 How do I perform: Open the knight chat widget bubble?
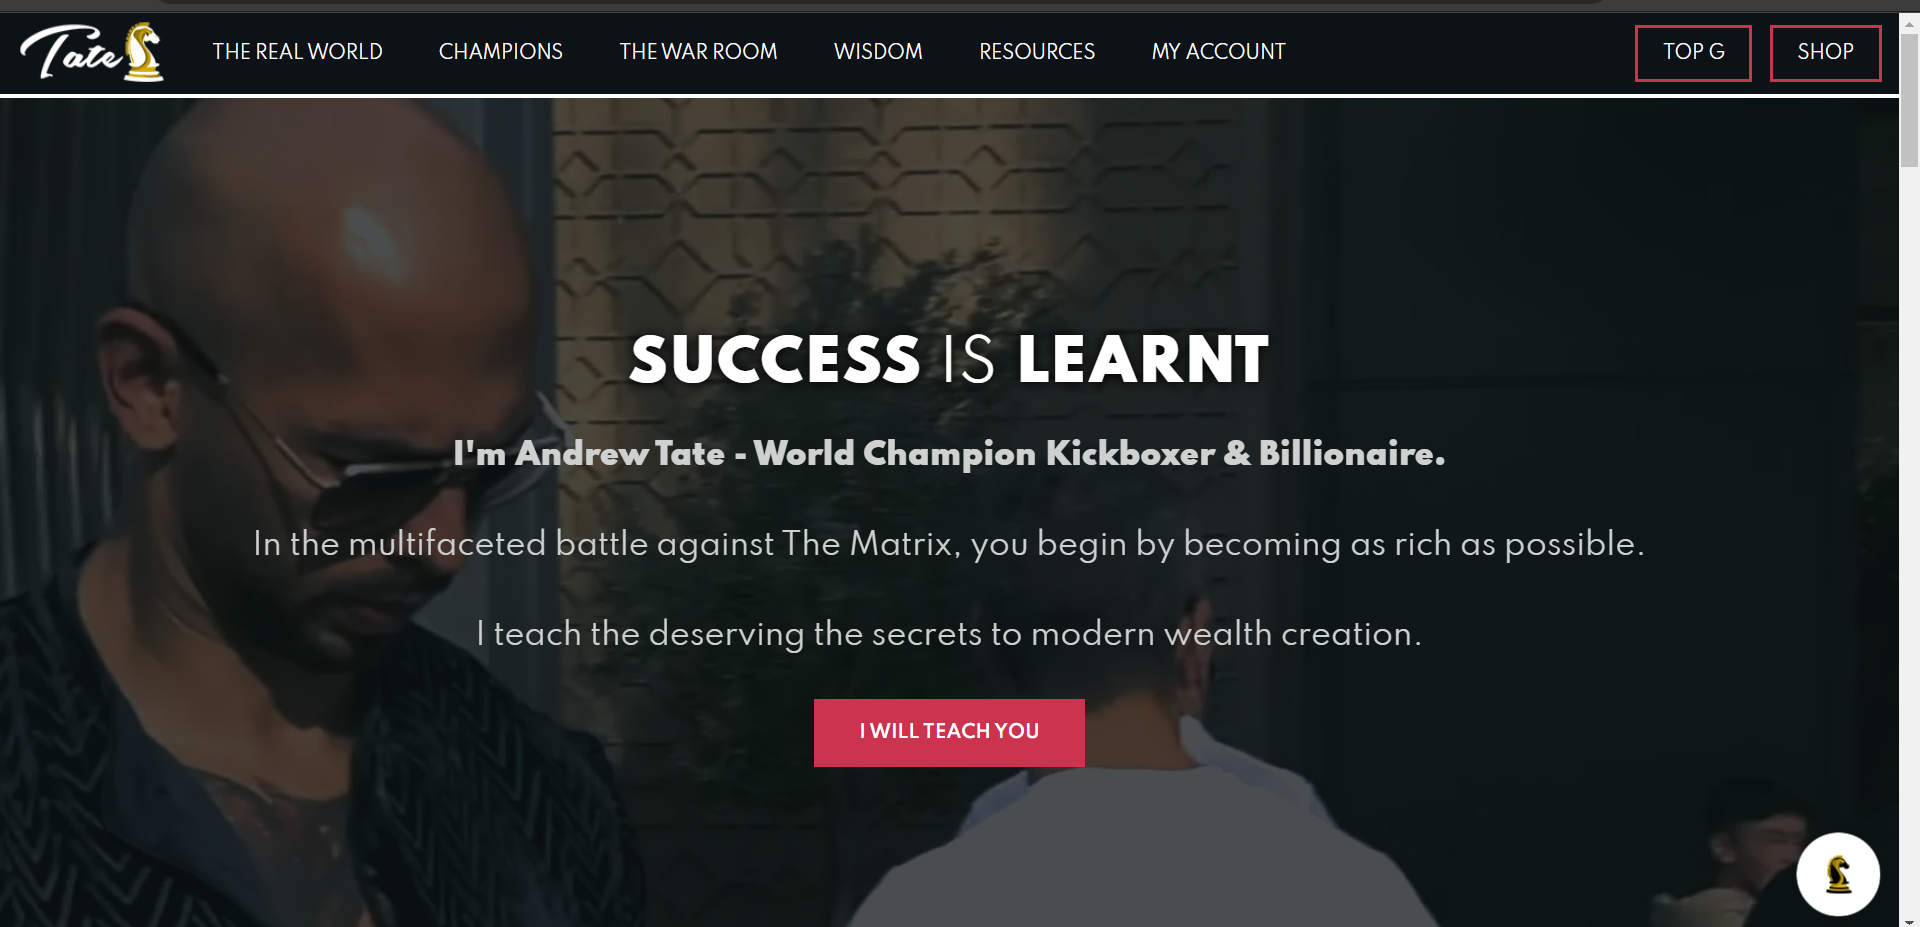(1837, 874)
